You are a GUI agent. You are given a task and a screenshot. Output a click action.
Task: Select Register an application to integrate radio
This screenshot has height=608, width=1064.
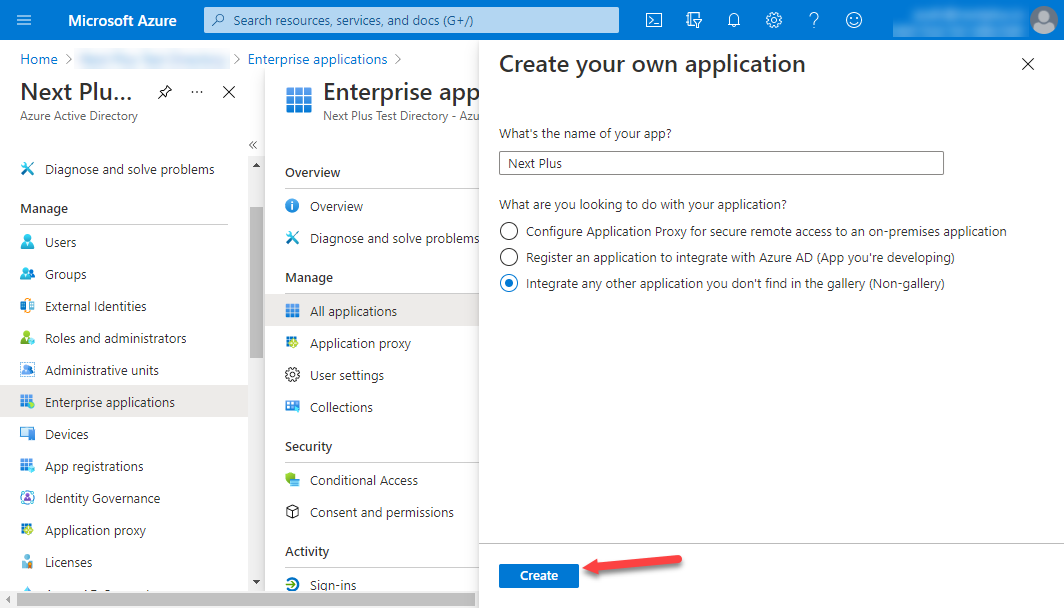click(x=509, y=257)
